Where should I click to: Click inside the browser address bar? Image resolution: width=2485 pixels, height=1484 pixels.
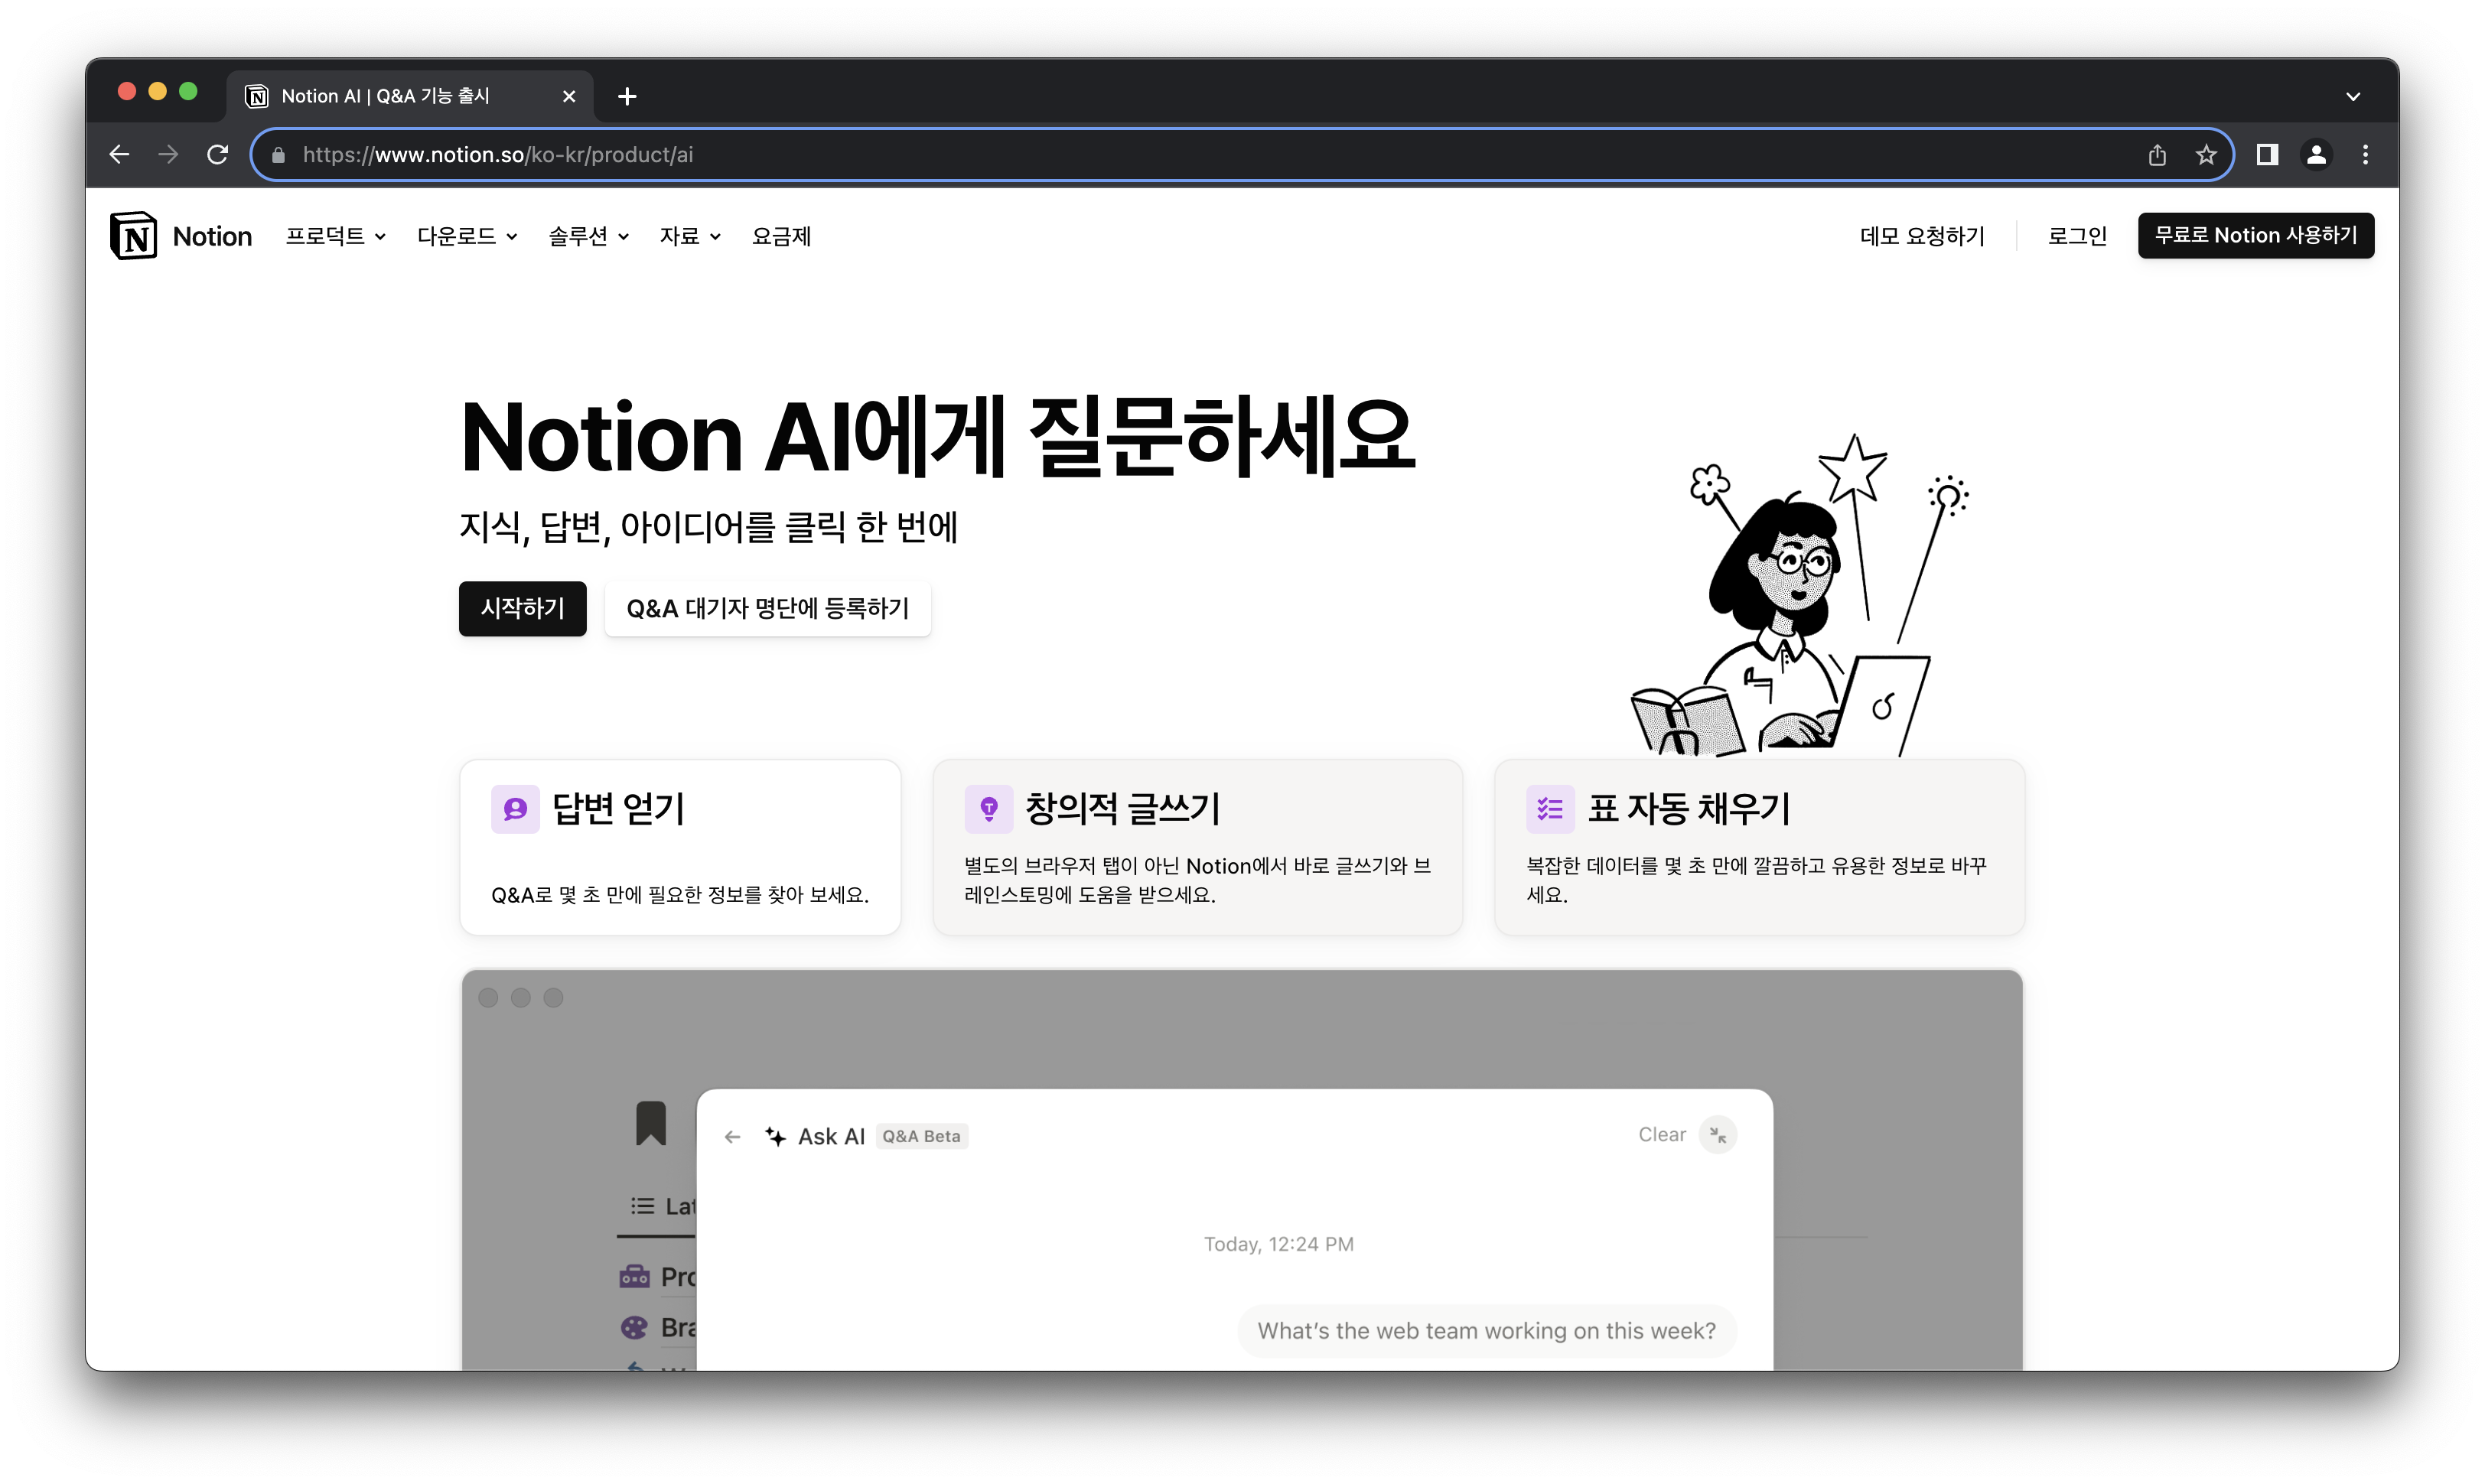click(x=900, y=154)
